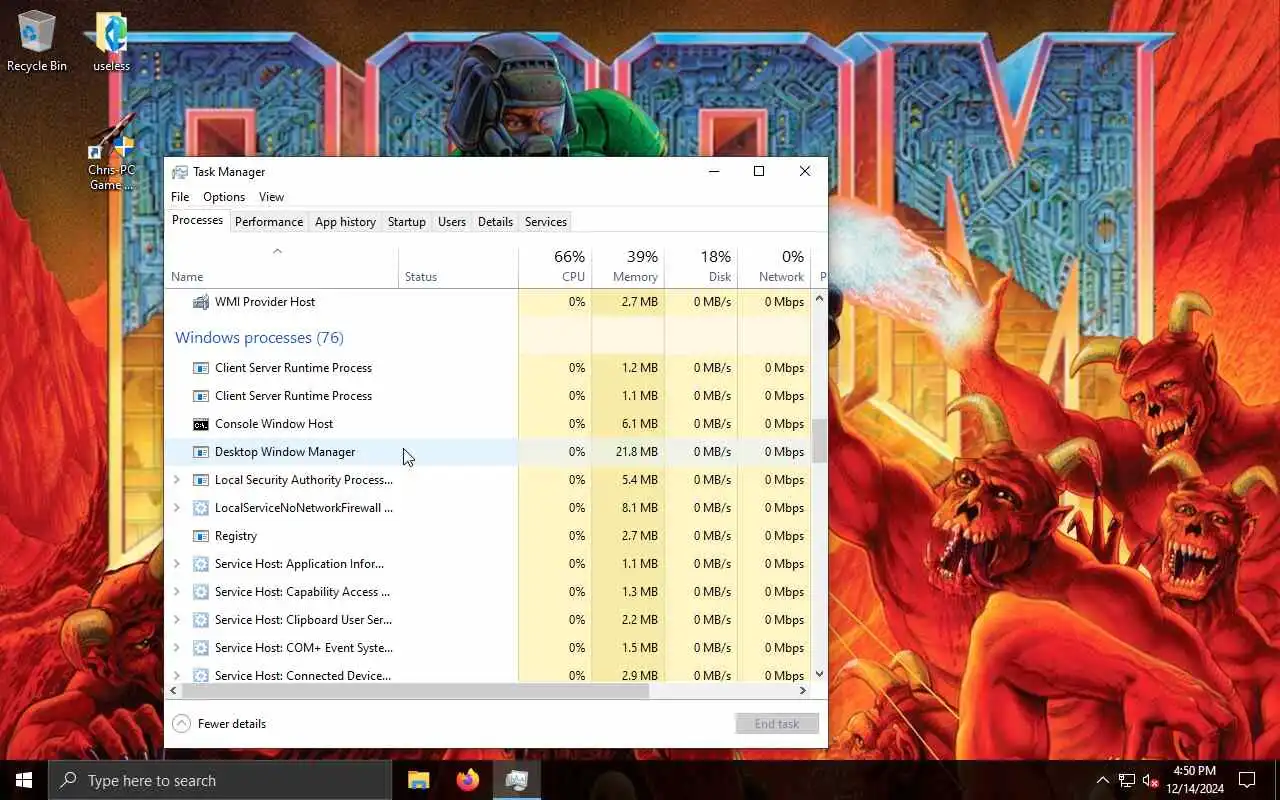Collapse view with Fewer details
1280x800 pixels.
coord(219,724)
